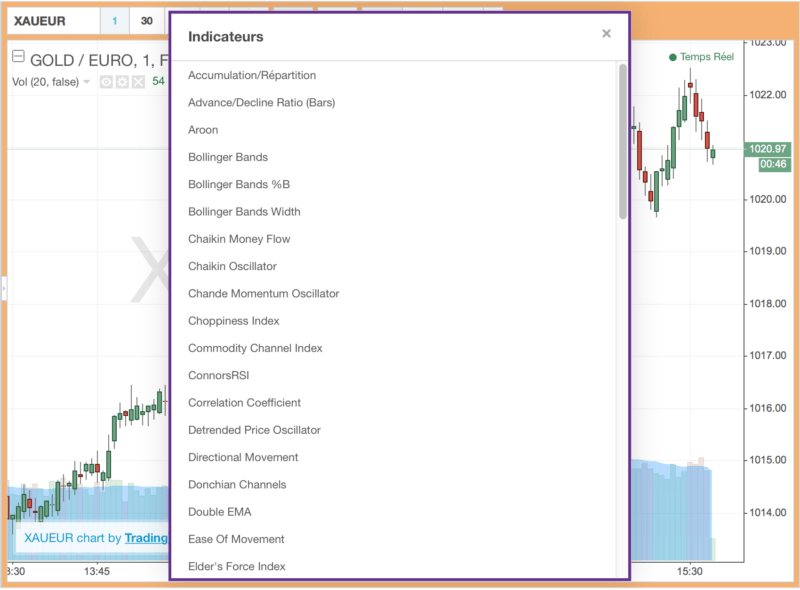
Task: Close the Indicateurs dialog
Action: click(x=606, y=33)
